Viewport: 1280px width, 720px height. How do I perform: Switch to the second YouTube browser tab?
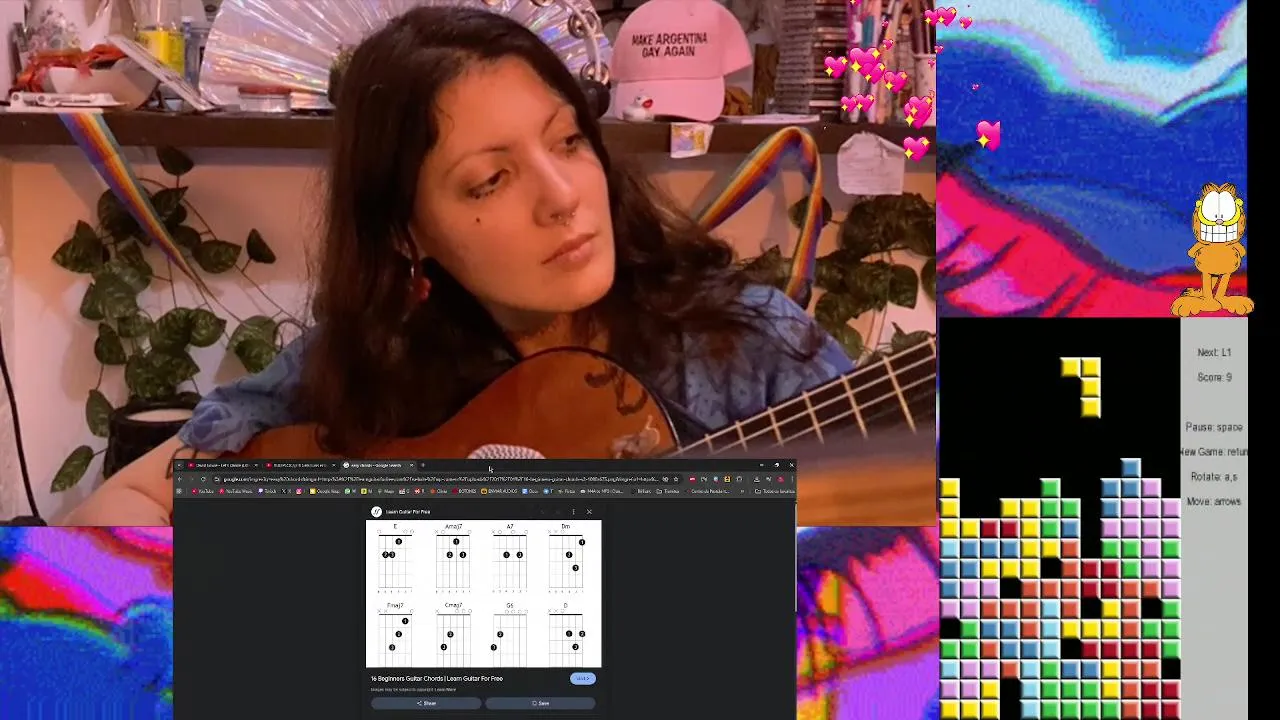click(300, 465)
